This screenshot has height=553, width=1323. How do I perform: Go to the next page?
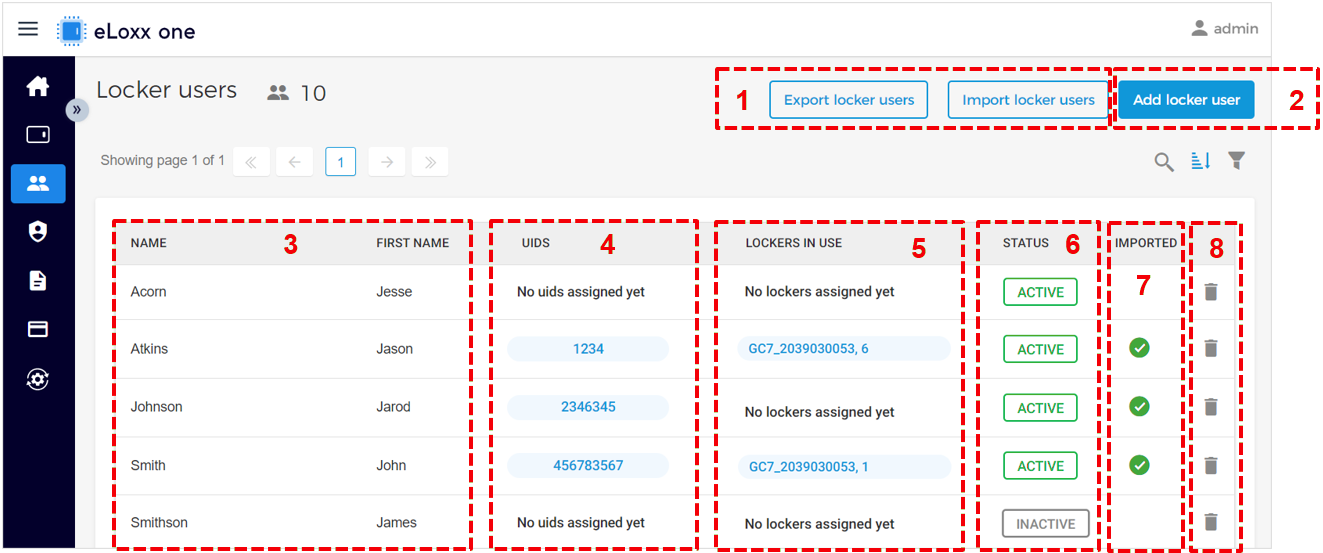[387, 162]
